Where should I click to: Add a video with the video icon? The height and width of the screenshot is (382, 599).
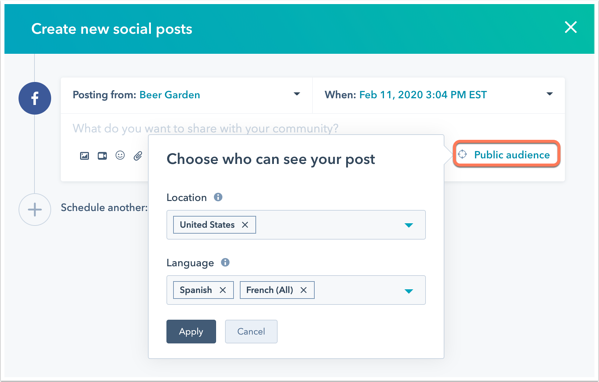point(102,156)
